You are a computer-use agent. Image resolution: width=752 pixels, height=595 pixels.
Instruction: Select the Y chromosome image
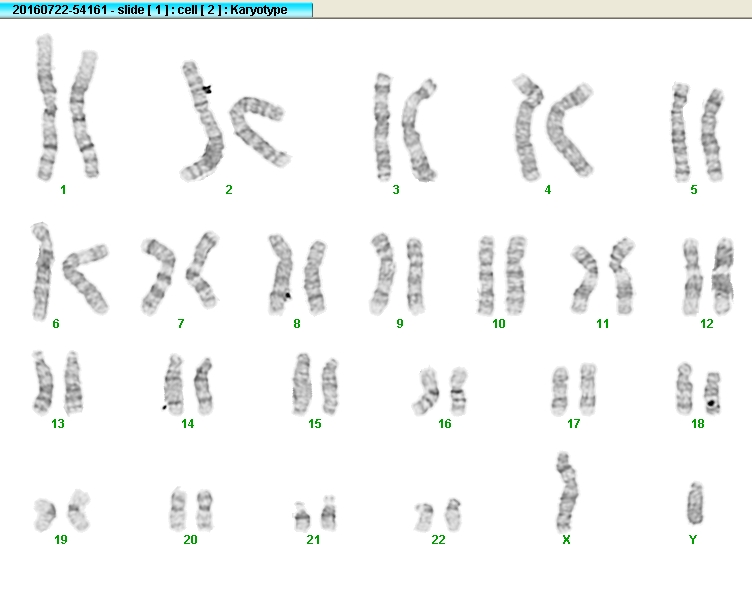point(695,503)
